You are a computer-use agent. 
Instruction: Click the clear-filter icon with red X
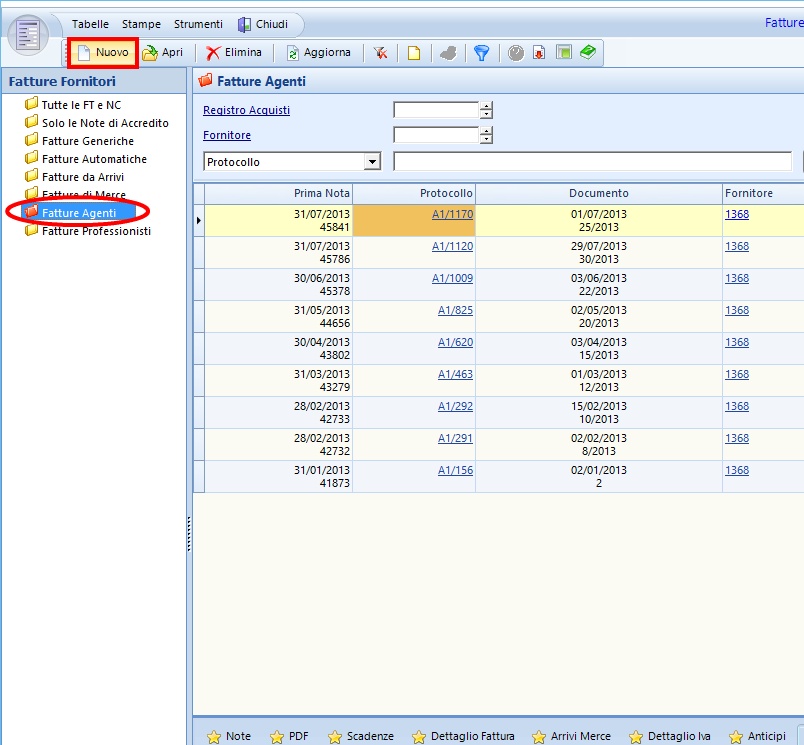[381, 53]
